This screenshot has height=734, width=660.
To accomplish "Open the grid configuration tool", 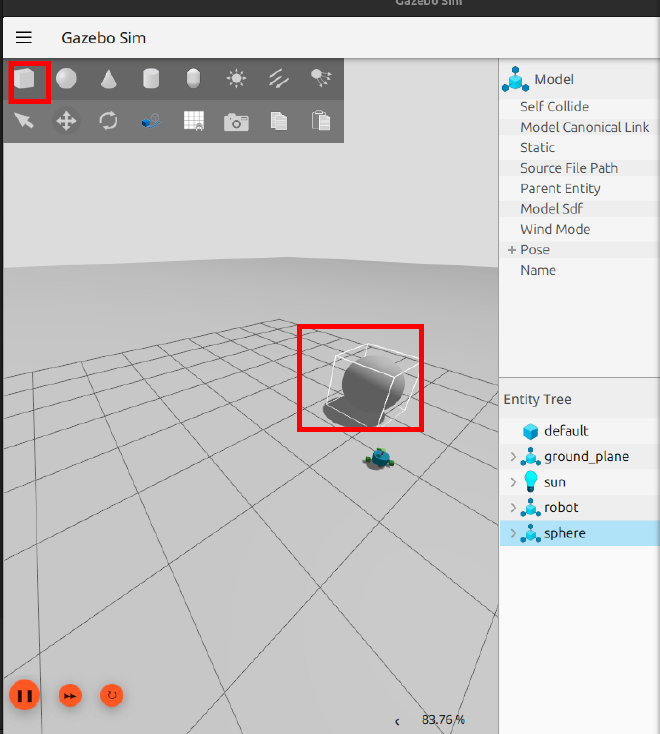I will pyautogui.click(x=194, y=121).
